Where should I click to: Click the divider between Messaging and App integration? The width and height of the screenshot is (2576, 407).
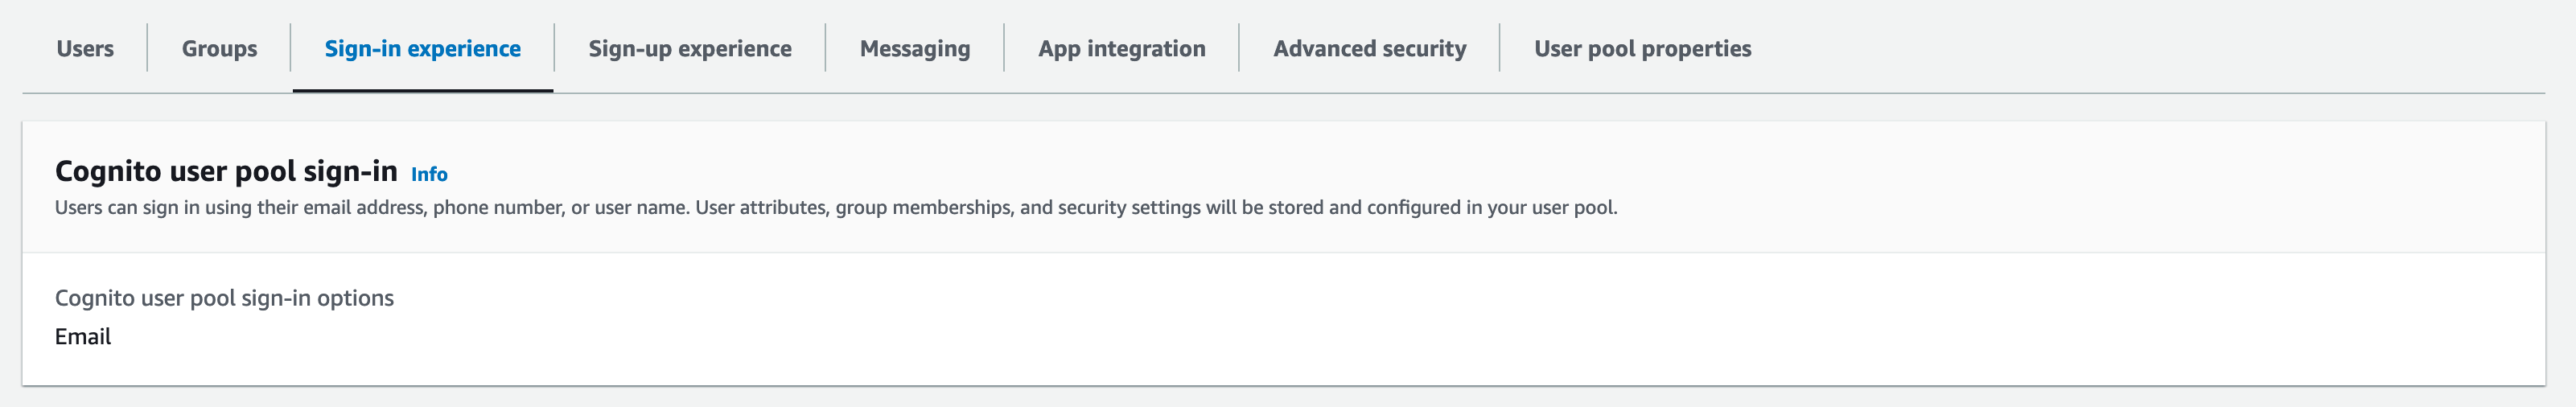[x=1004, y=48]
